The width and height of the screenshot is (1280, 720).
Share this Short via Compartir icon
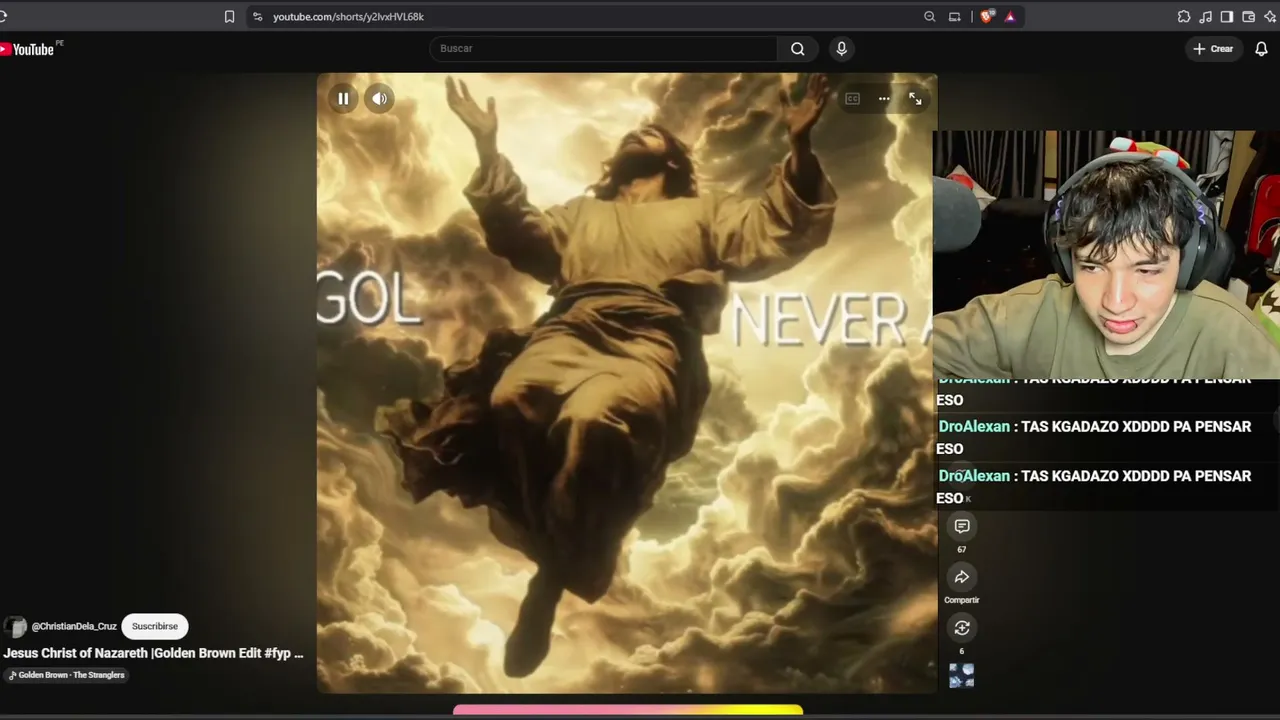[x=962, y=577]
